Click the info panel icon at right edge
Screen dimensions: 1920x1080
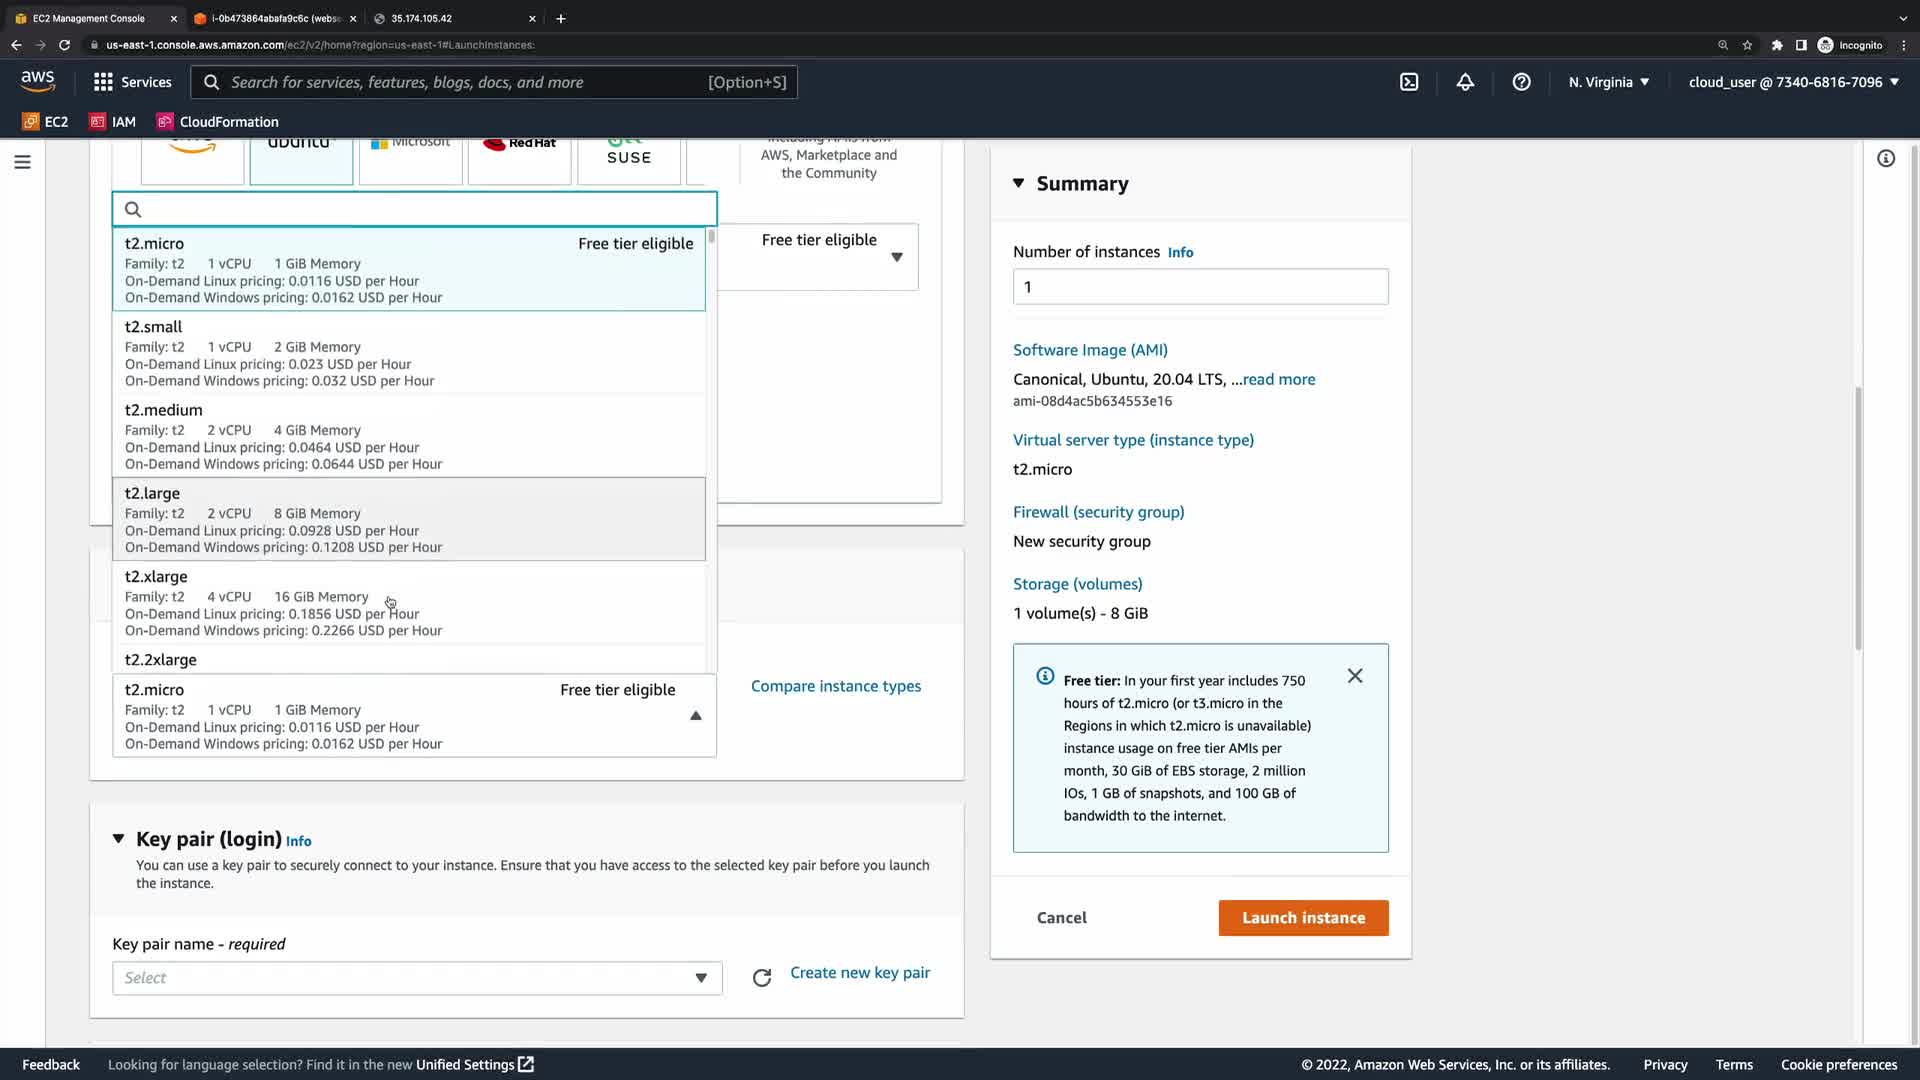[1886, 159]
